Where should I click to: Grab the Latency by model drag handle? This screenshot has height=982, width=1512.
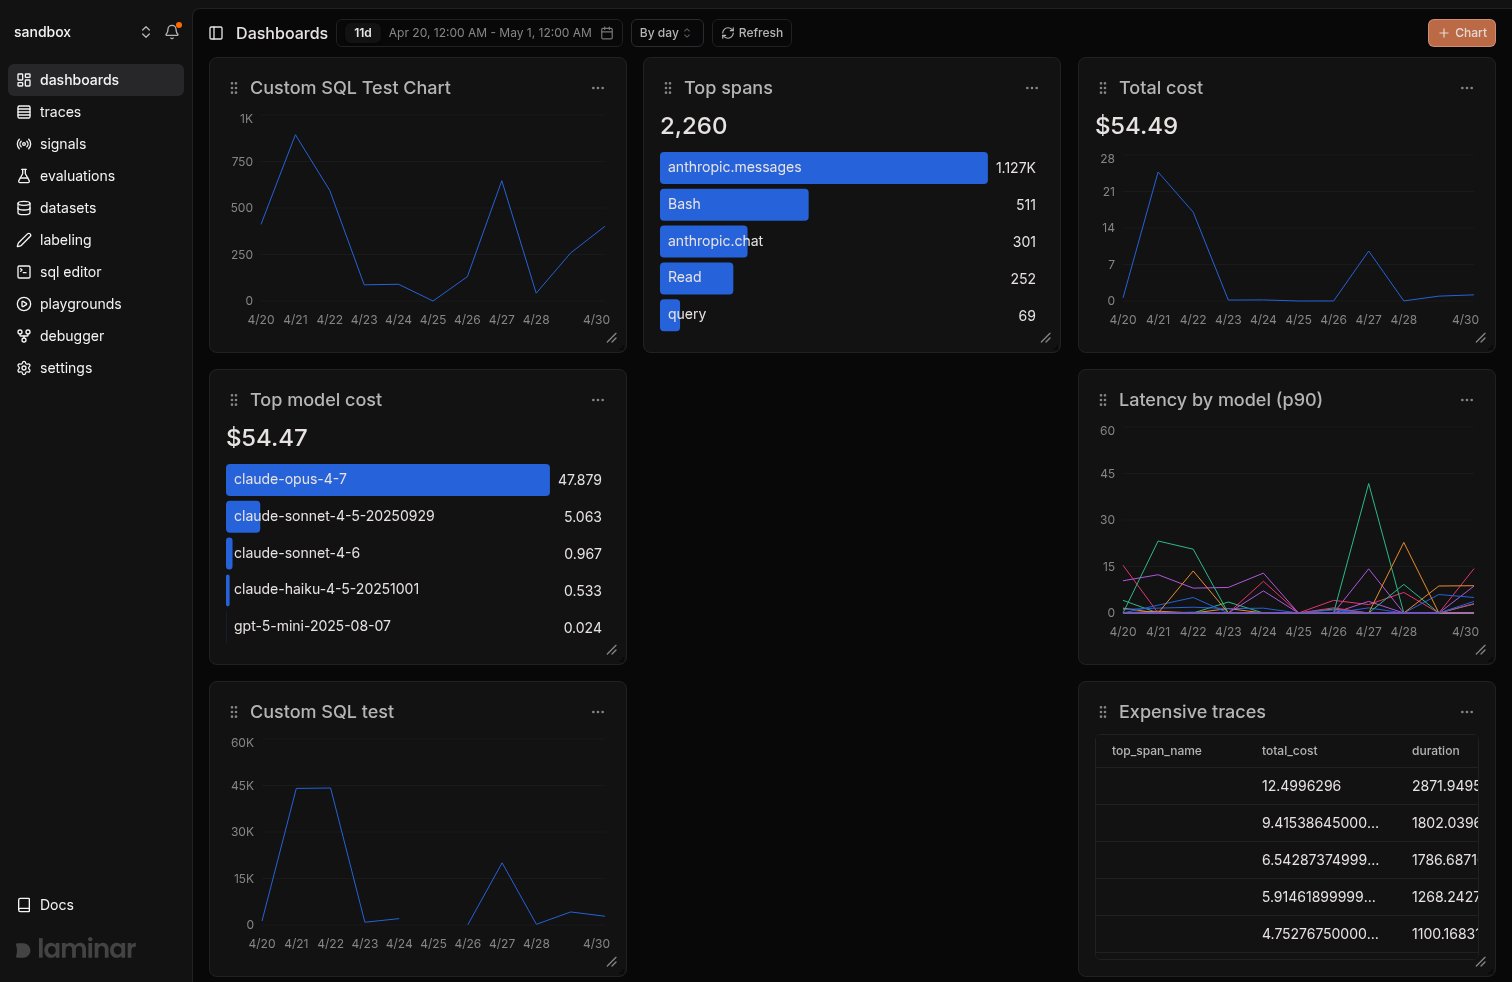(1103, 400)
